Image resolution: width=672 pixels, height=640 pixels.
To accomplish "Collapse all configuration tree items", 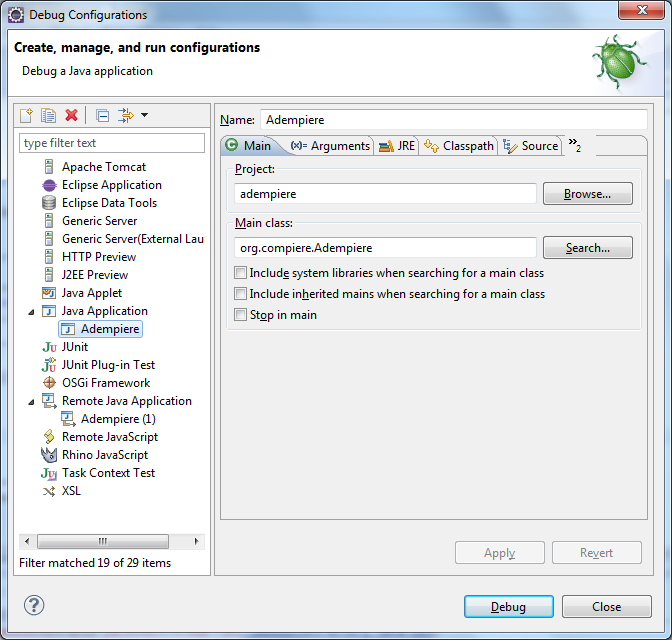I will pos(102,116).
